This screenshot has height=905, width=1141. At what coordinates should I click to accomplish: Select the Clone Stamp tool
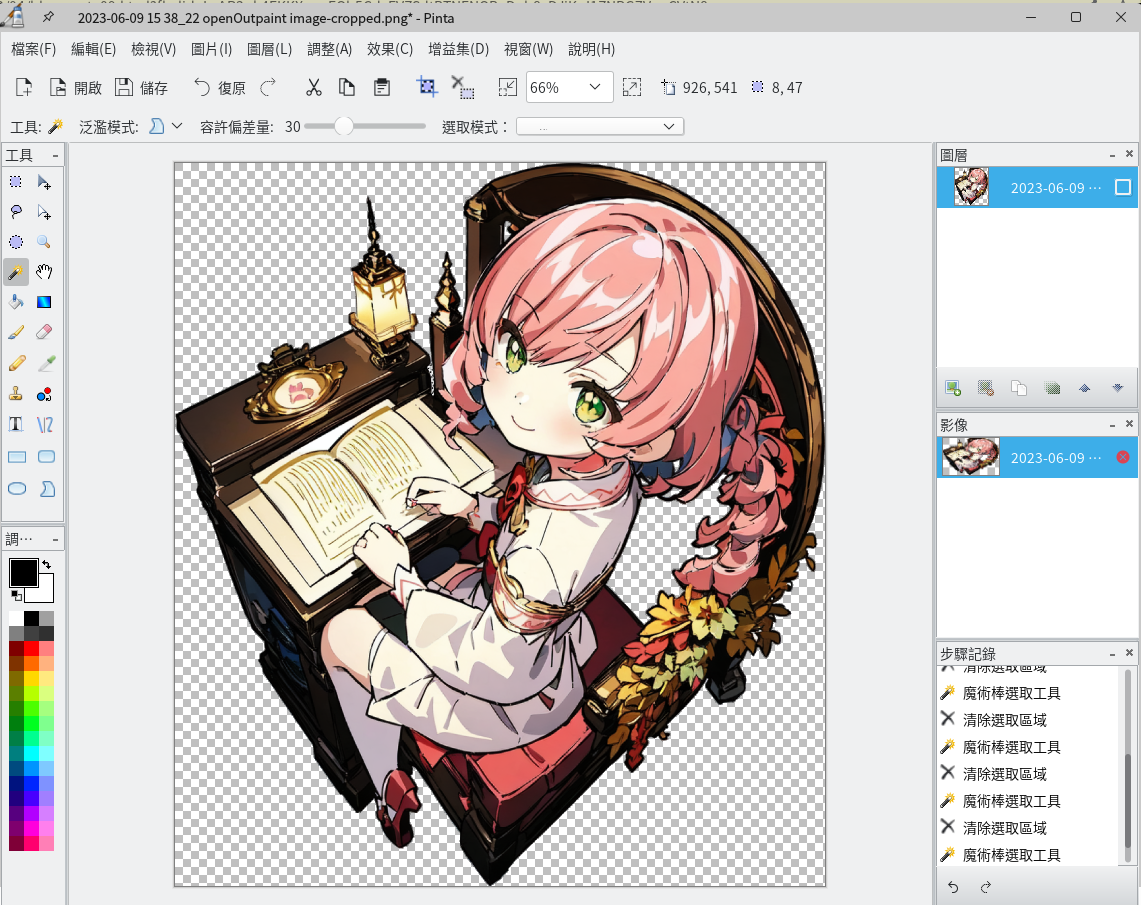(x=16, y=394)
